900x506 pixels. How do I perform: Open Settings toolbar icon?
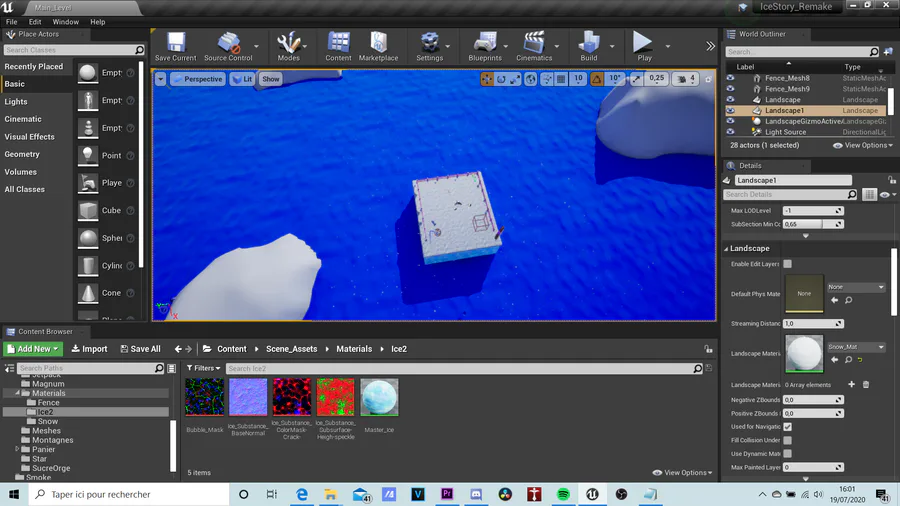point(429,46)
